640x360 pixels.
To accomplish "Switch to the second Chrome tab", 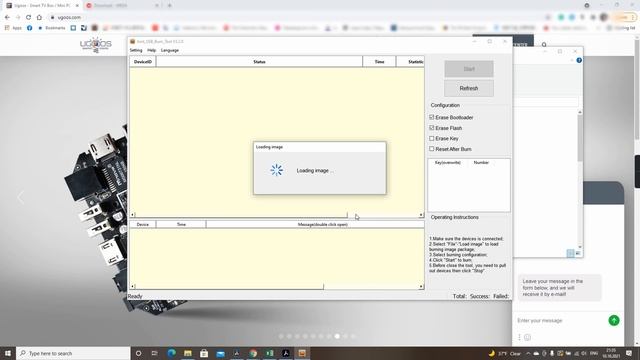I will coord(122,6).
